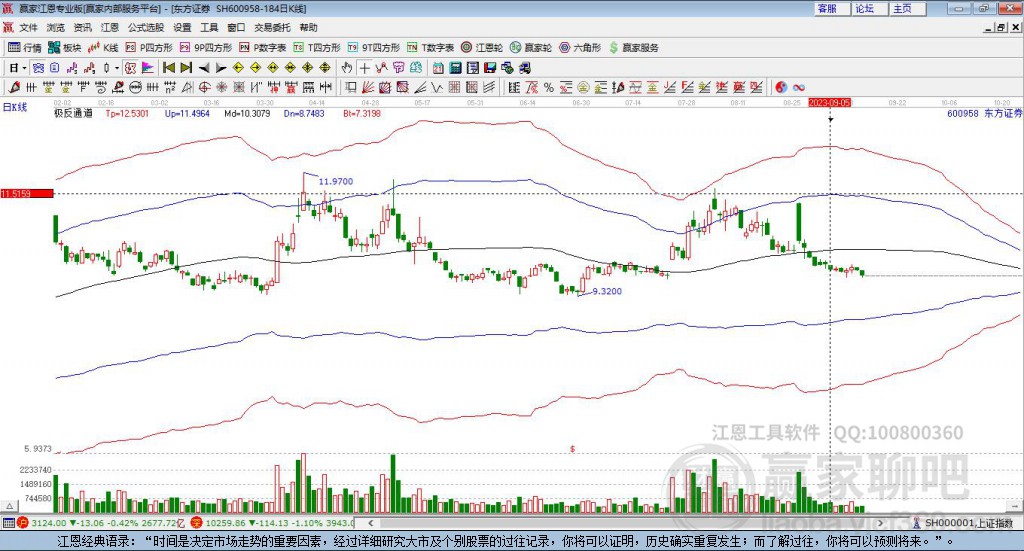Image resolution: width=1024 pixels, height=551 pixels.
Task: Click the red-blue yin-yang icon
Action: [x=781, y=87]
